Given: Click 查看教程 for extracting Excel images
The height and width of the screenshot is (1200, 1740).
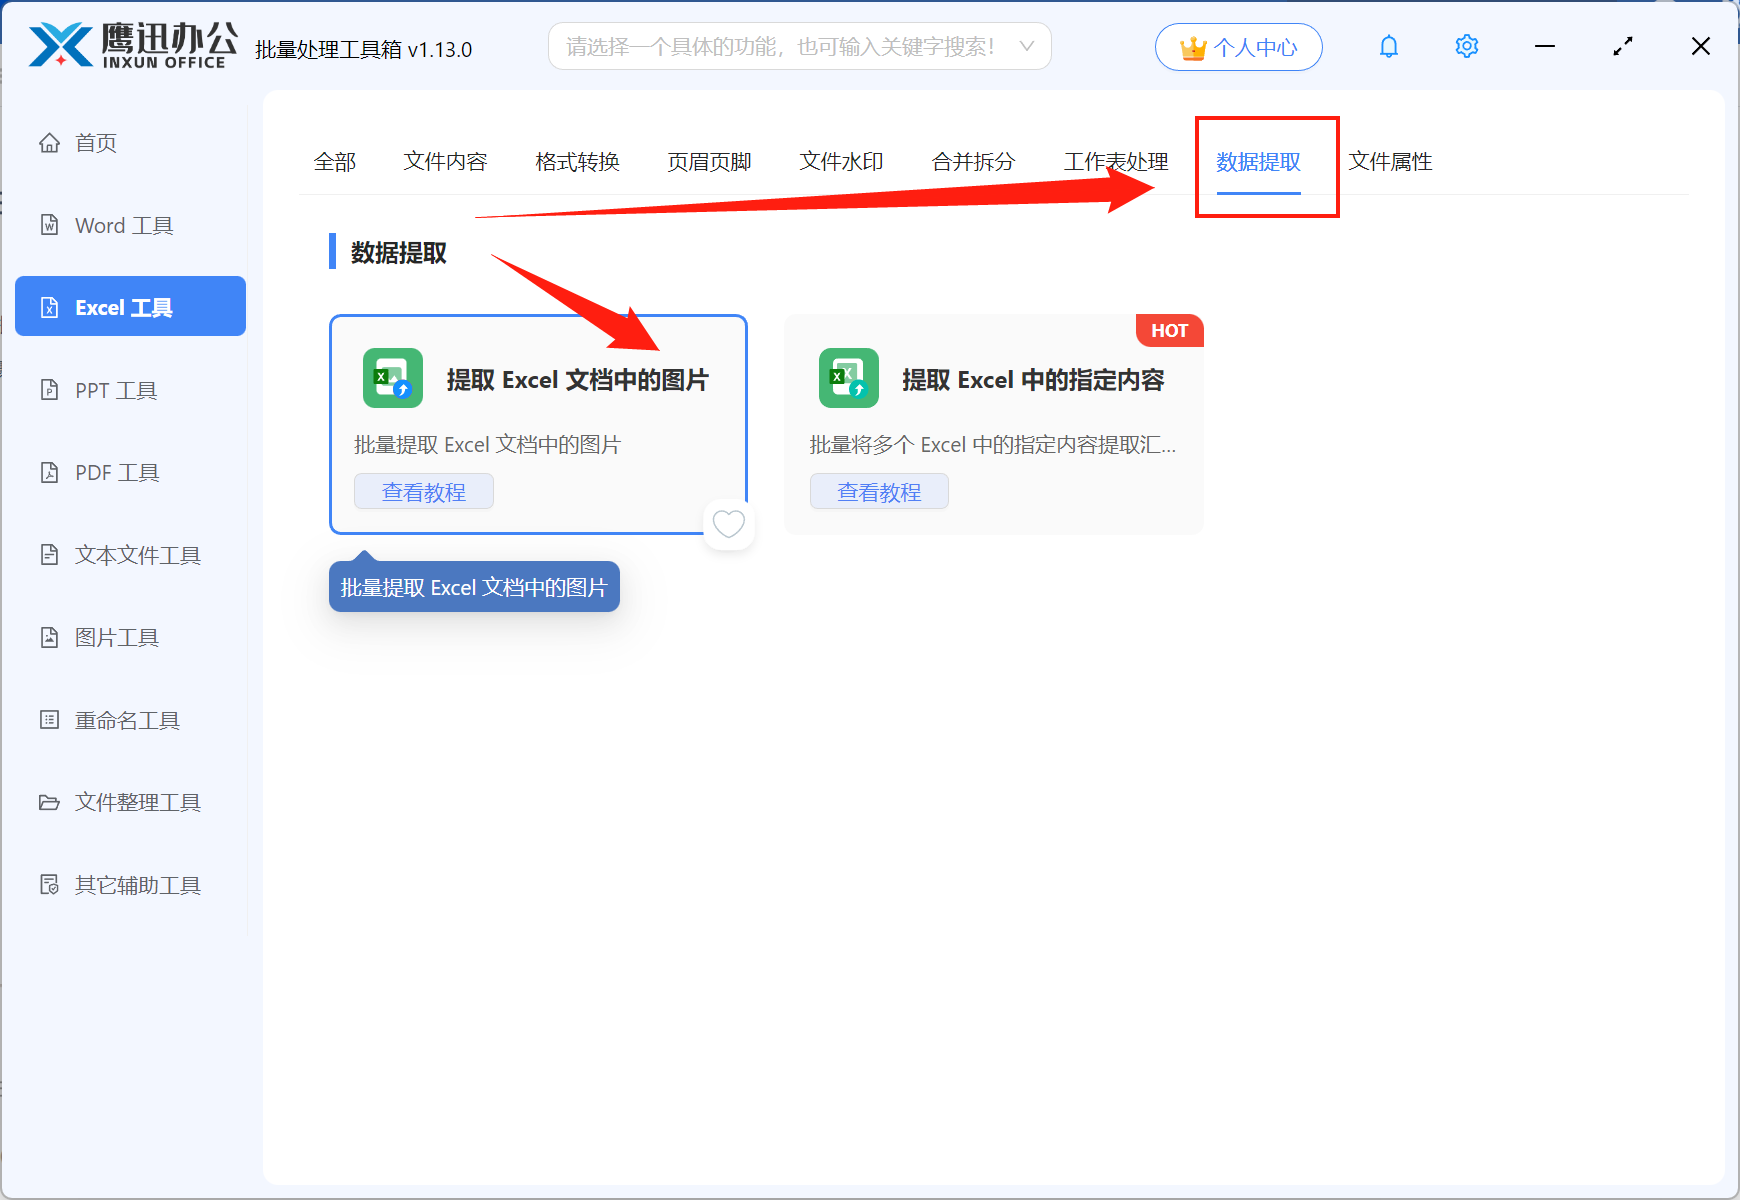Looking at the screenshot, I should (x=423, y=491).
